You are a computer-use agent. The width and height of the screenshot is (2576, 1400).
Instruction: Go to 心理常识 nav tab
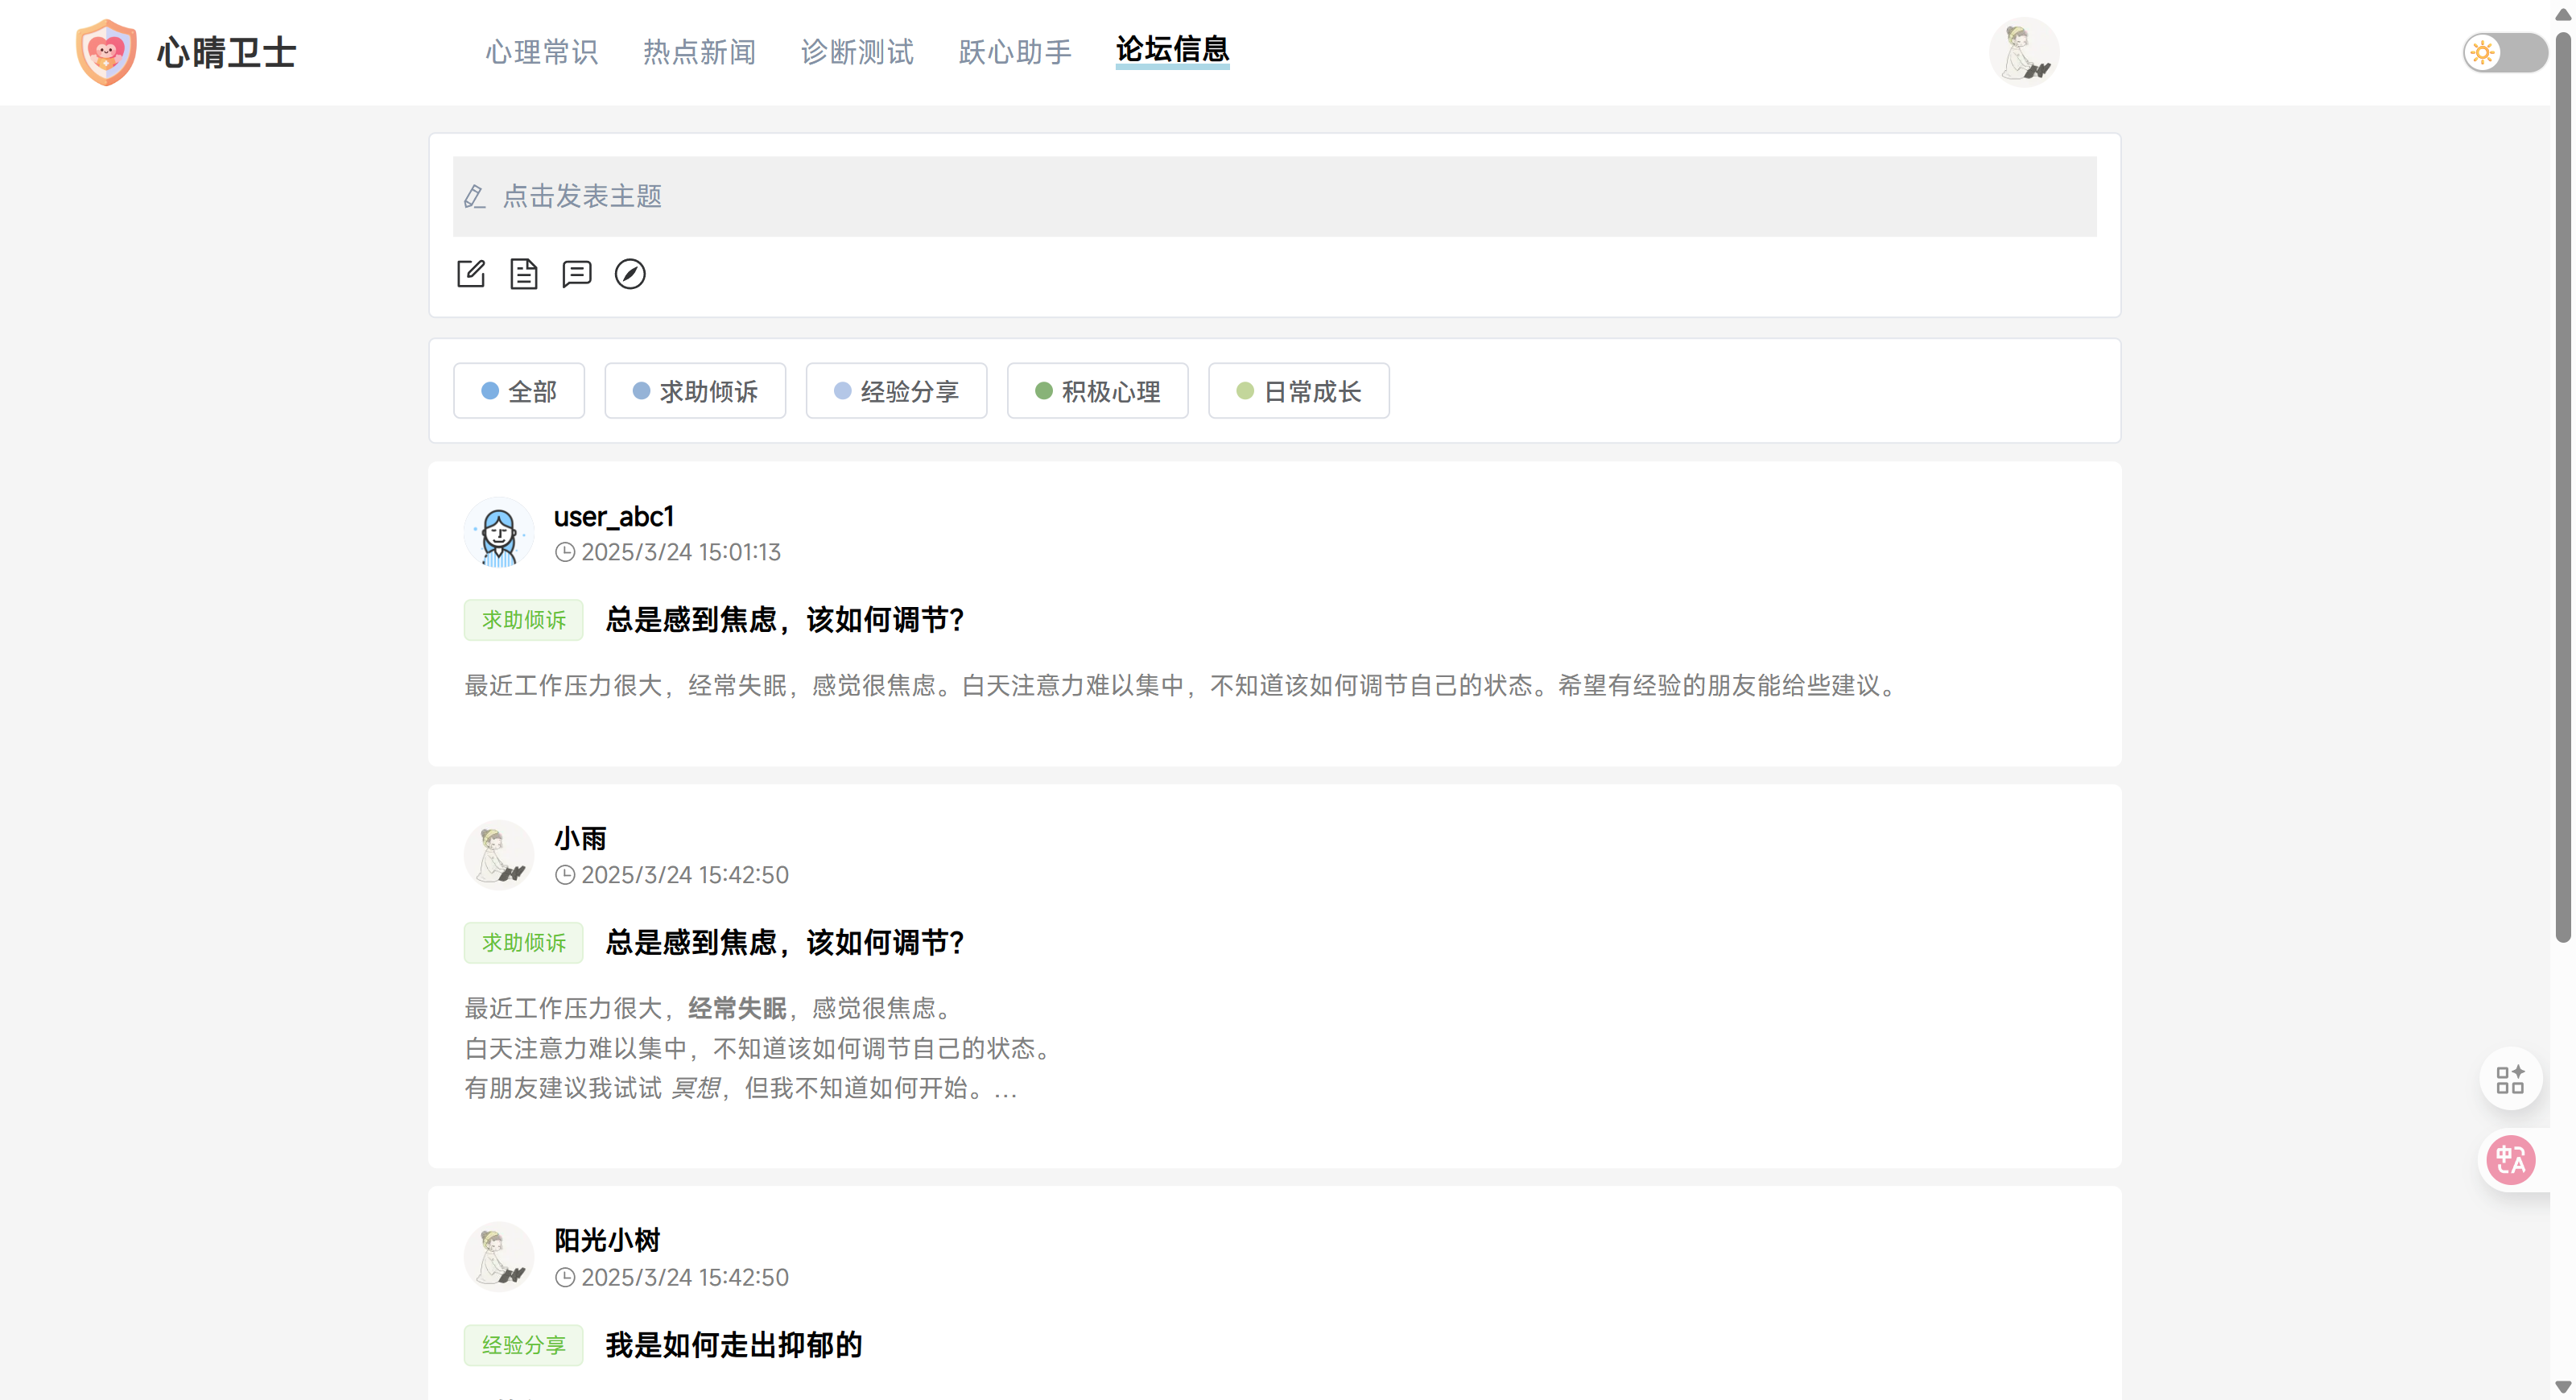click(542, 52)
